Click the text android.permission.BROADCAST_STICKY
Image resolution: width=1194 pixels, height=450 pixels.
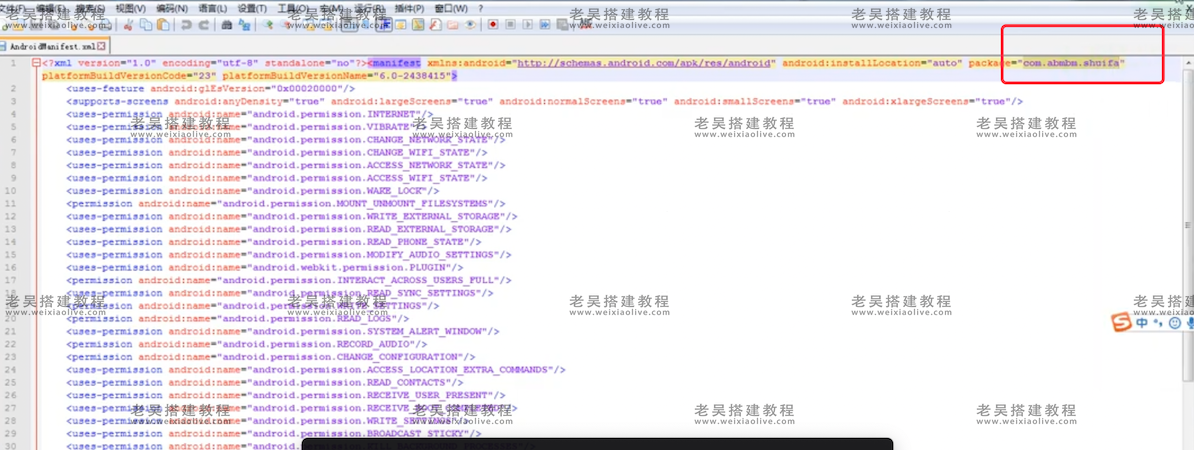[x=359, y=433]
